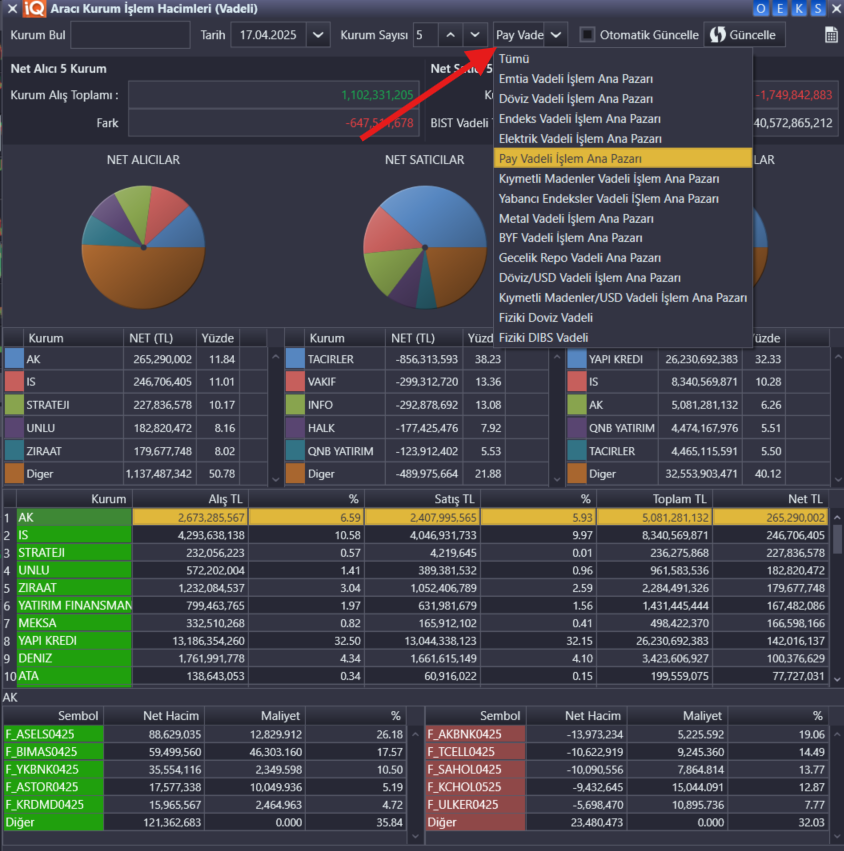Click the iQ application logo icon
This screenshot has width=844, height=851.
tap(34, 9)
